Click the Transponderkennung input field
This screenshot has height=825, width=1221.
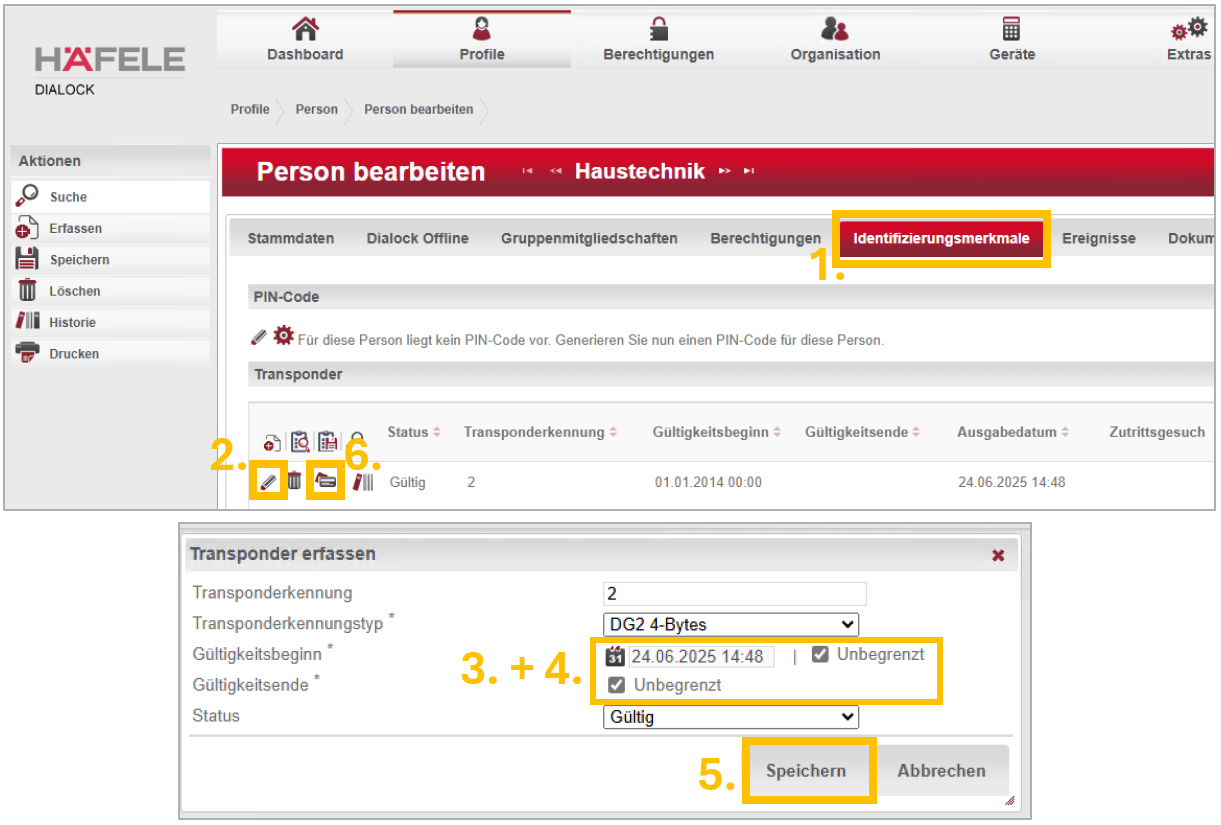[x=734, y=593]
